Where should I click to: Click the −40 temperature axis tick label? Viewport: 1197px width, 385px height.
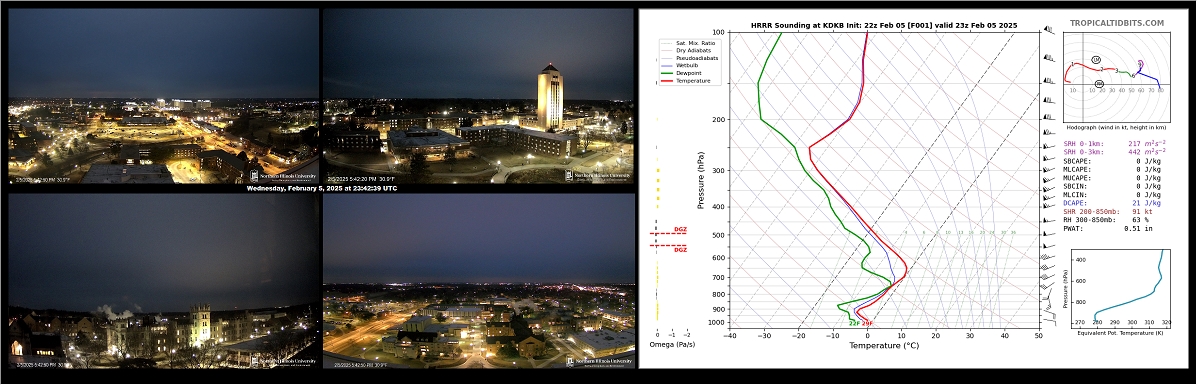[729, 335]
